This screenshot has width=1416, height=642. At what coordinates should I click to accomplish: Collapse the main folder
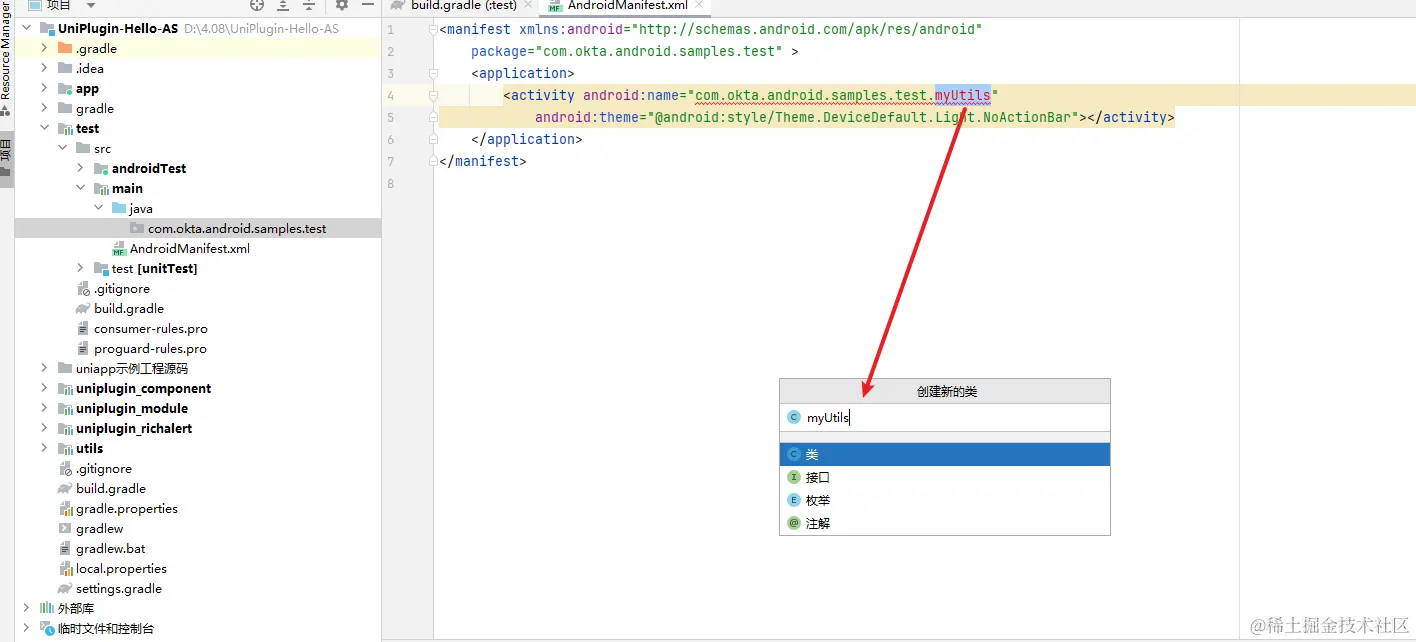click(80, 188)
